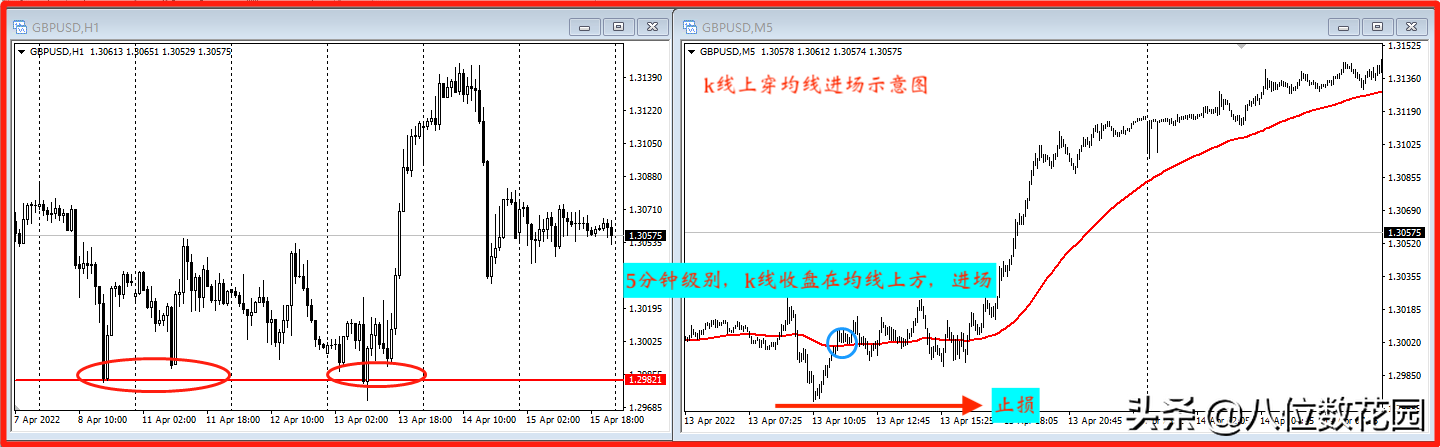Minimize the GBPUSD,M5 chart window
1440x447 pixels.
[x=1346, y=27]
